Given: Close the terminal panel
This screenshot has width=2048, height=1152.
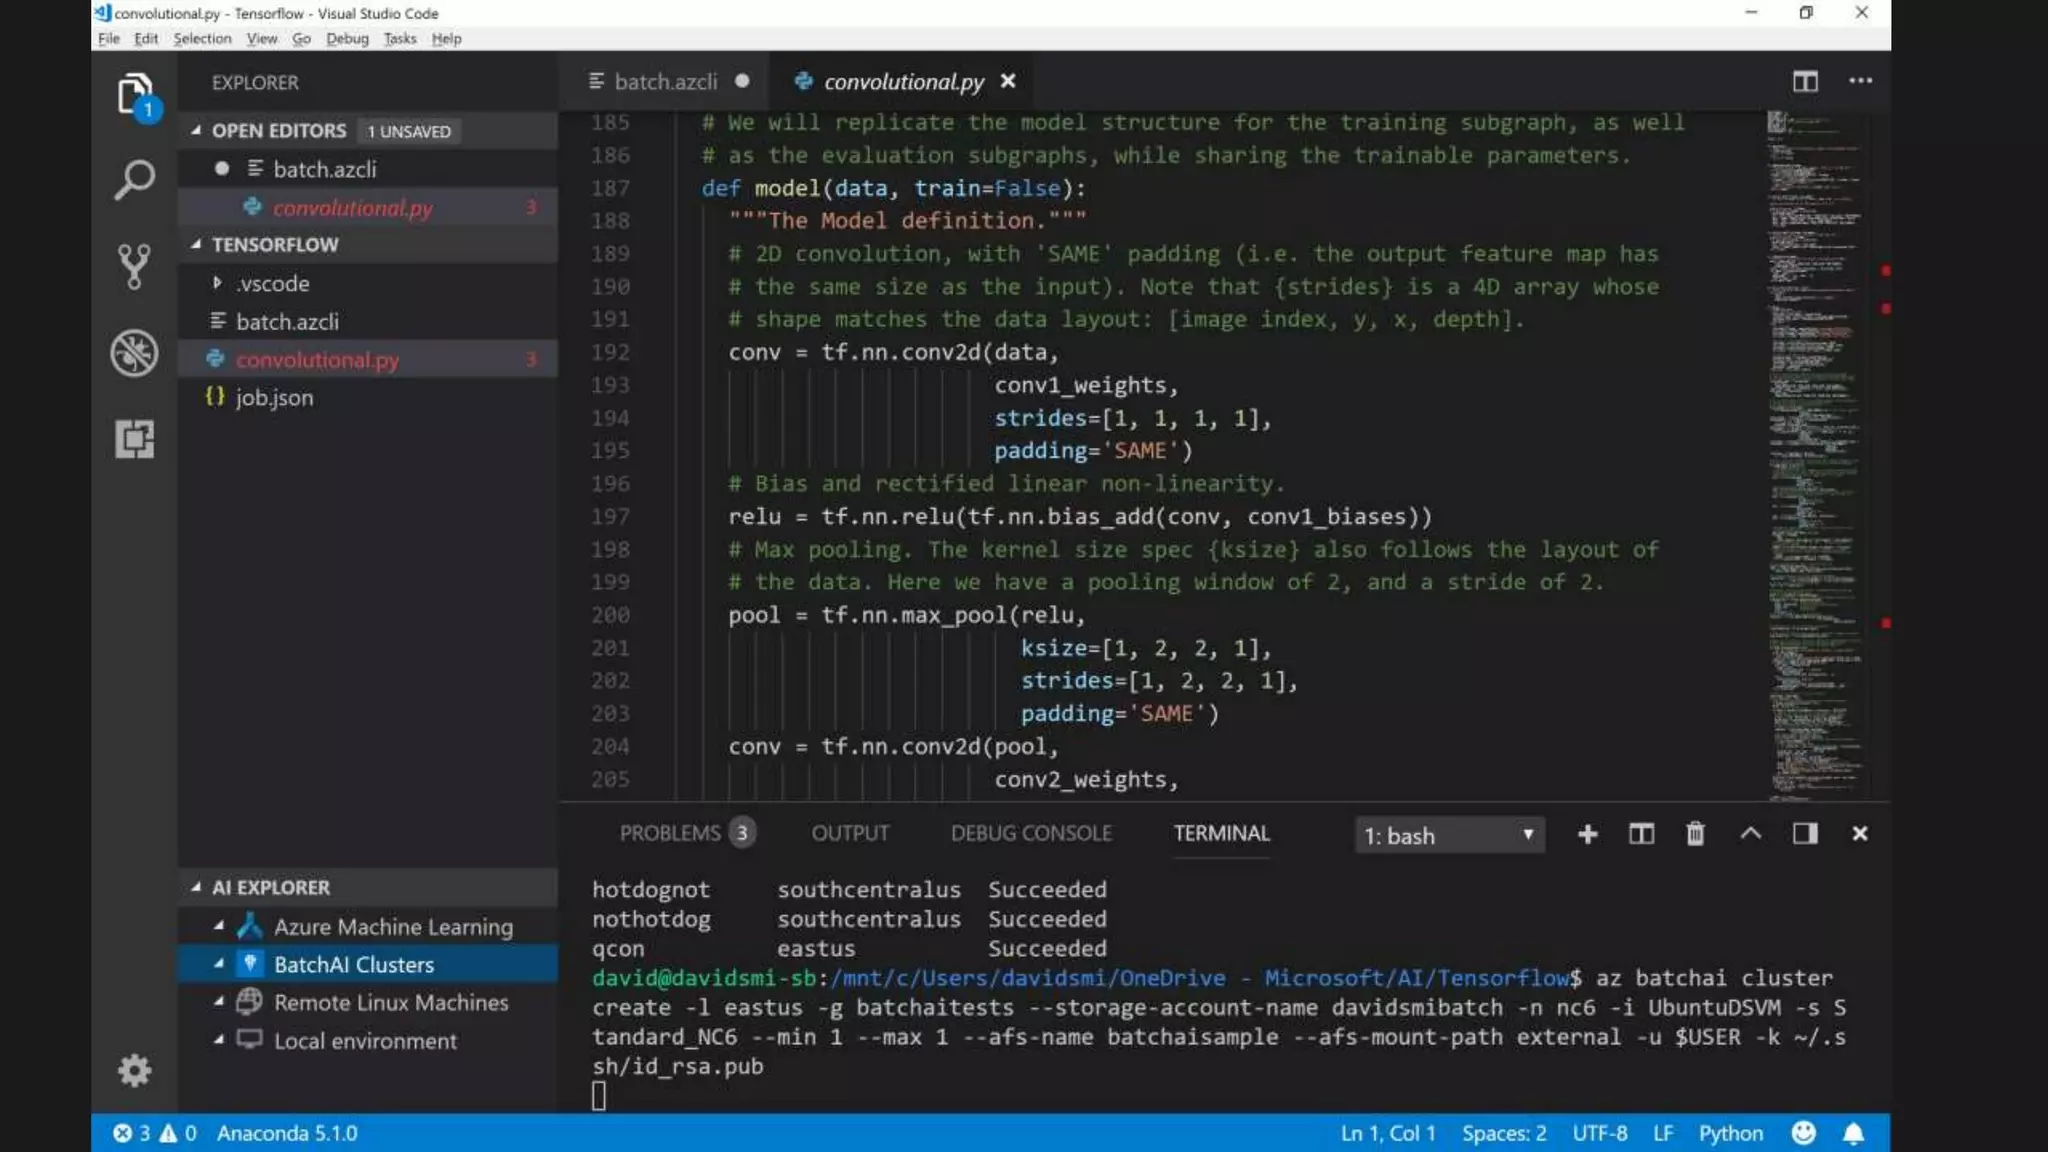Looking at the screenshot, I should click(1860, 834).
